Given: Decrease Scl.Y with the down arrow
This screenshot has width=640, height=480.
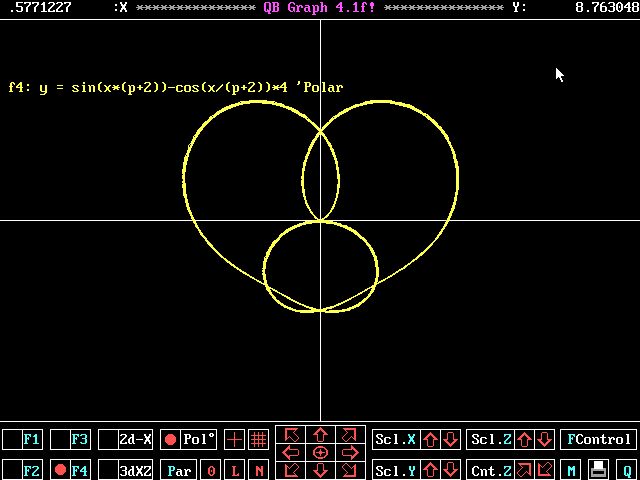Looking at the screenshot, I should (450, 470).
